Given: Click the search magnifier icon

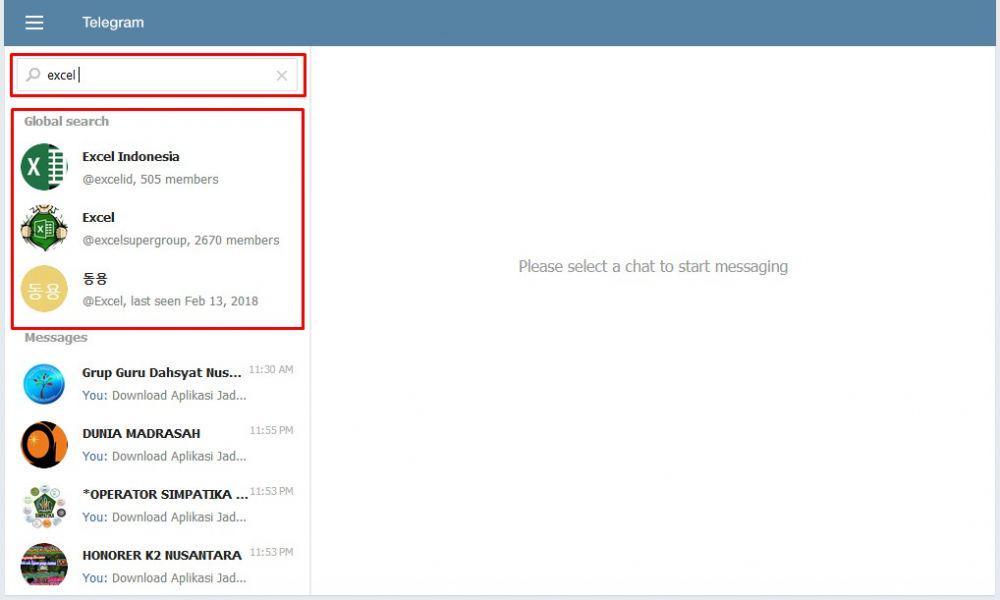Looking at the screenshot, I should 33,75.
